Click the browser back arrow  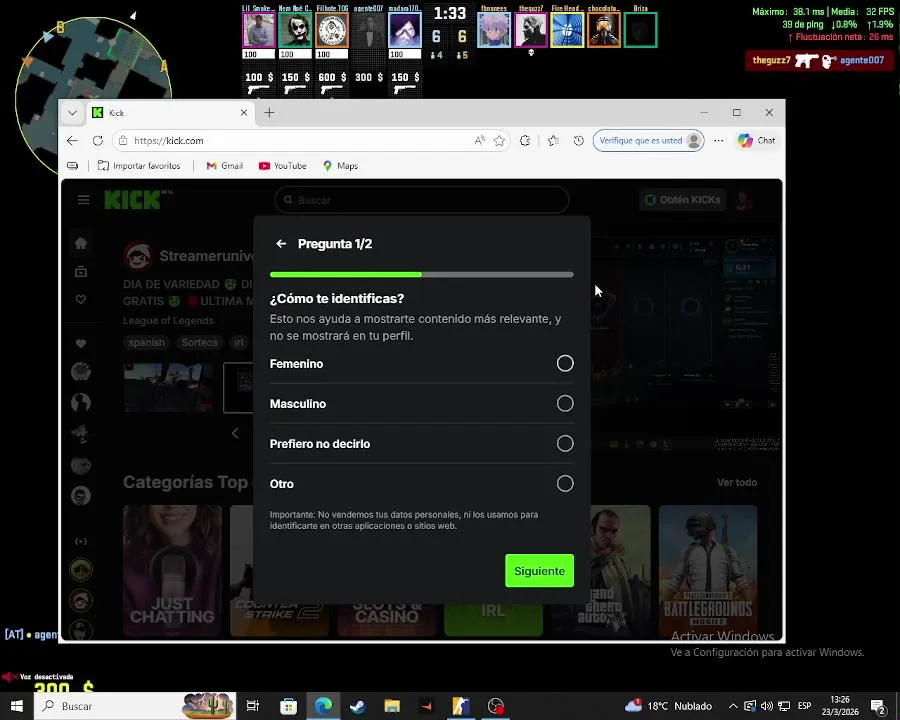72,141
